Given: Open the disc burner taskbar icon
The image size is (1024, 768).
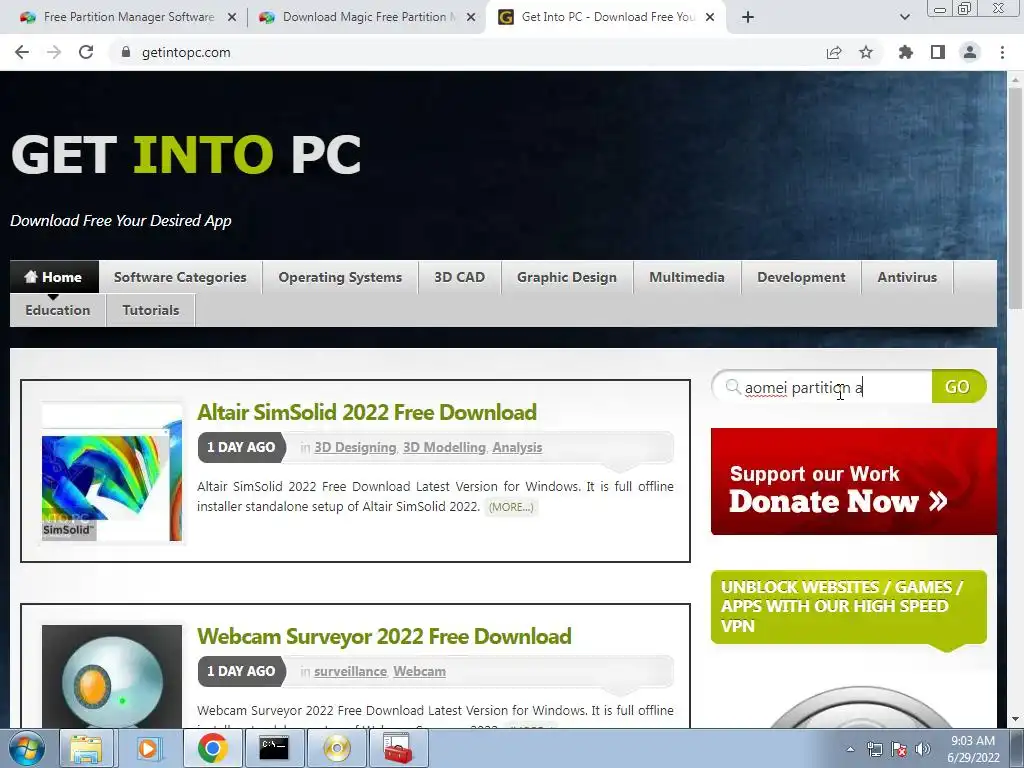Looking at the screenshot, I should 336,748.
